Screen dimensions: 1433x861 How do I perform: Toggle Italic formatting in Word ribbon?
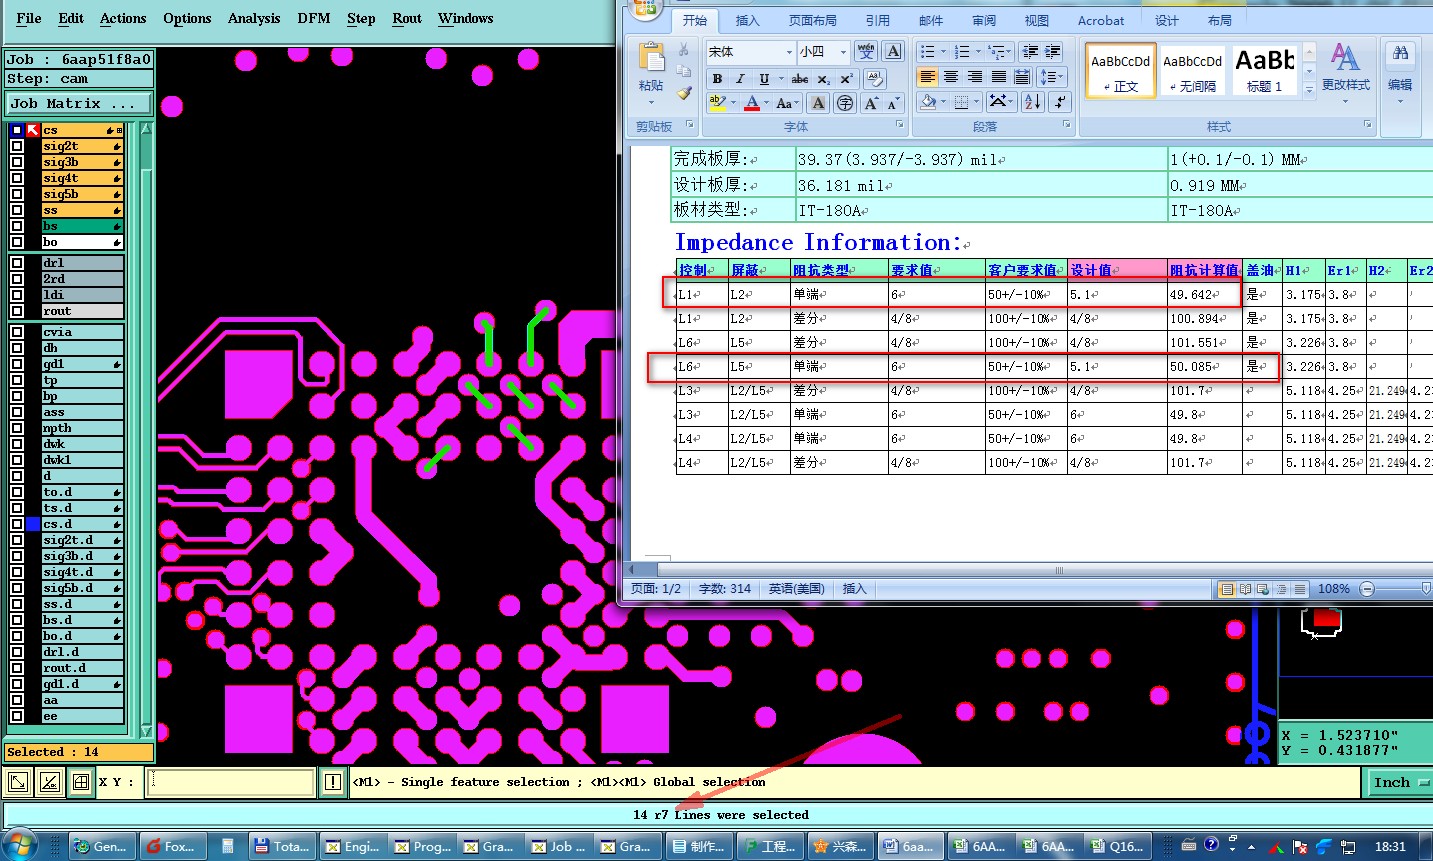tap(740, 79)
